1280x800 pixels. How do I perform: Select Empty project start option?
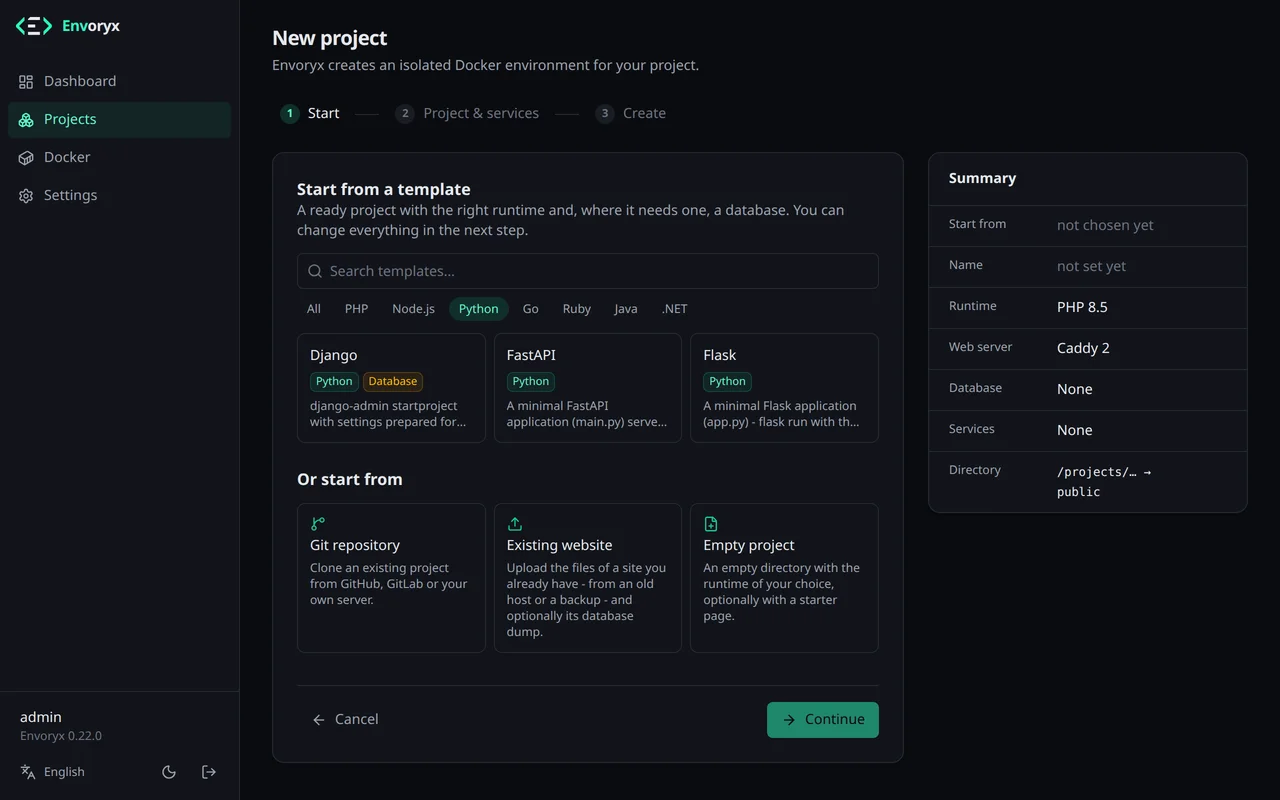(784, 578)
